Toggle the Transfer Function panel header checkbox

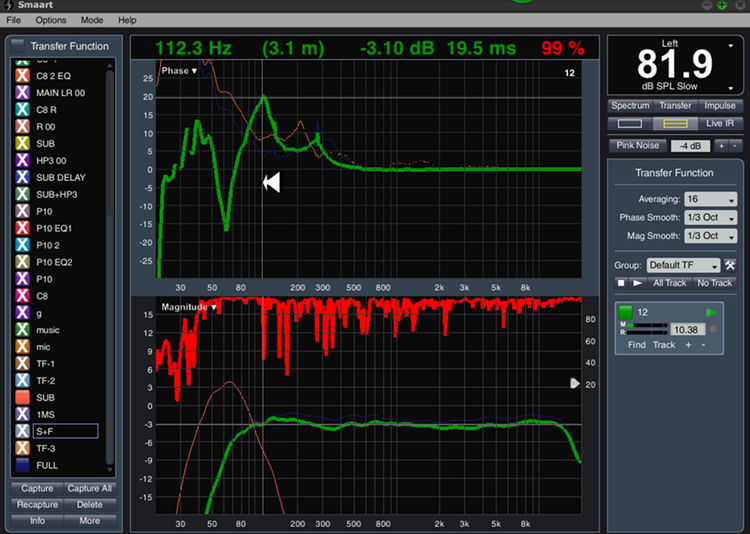[x=18, y=46]
